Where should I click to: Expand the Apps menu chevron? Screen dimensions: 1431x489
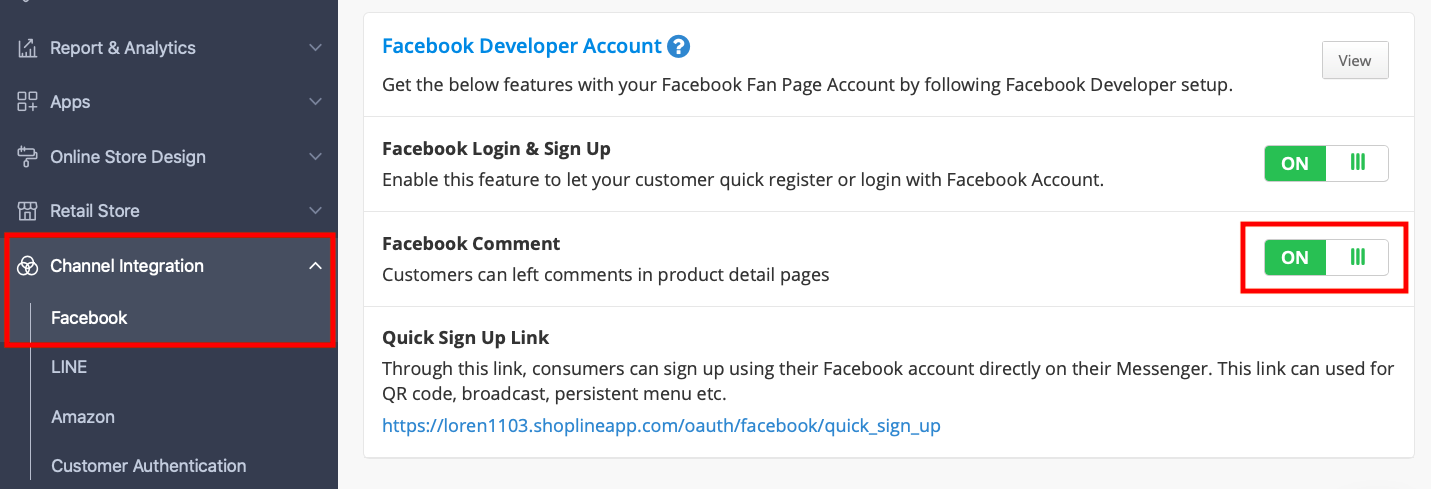(315, 102)
